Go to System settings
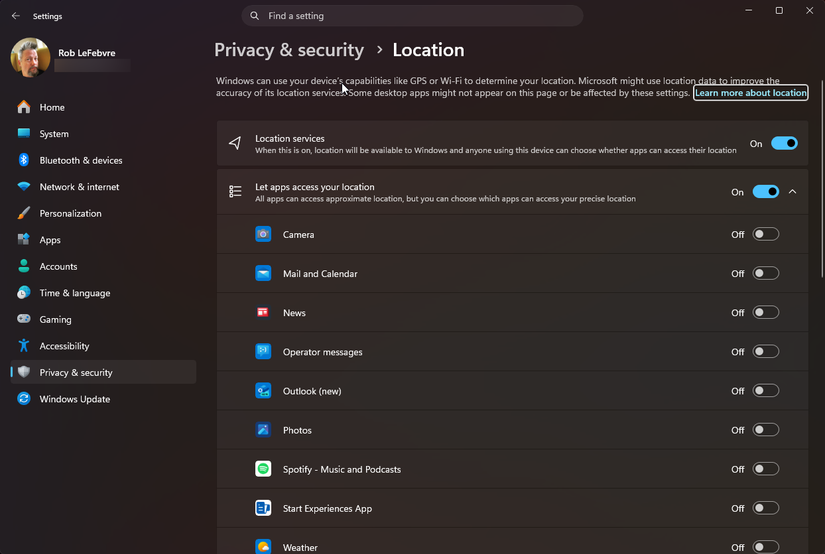The height and width of the screenshot is (554, 825). 103,134
